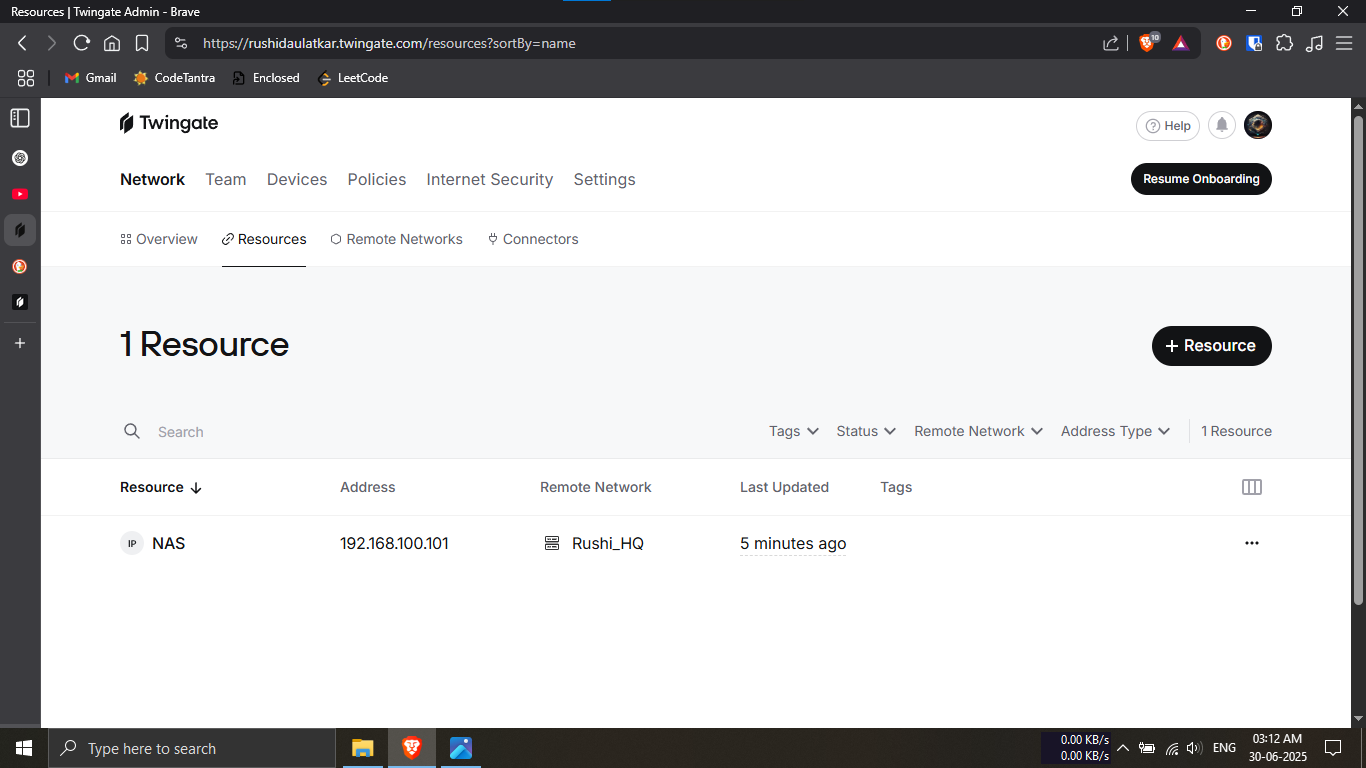This screenshot has height=768, width=1366.
Task: Click the + Resource button
Action: tap(1211, 345)
